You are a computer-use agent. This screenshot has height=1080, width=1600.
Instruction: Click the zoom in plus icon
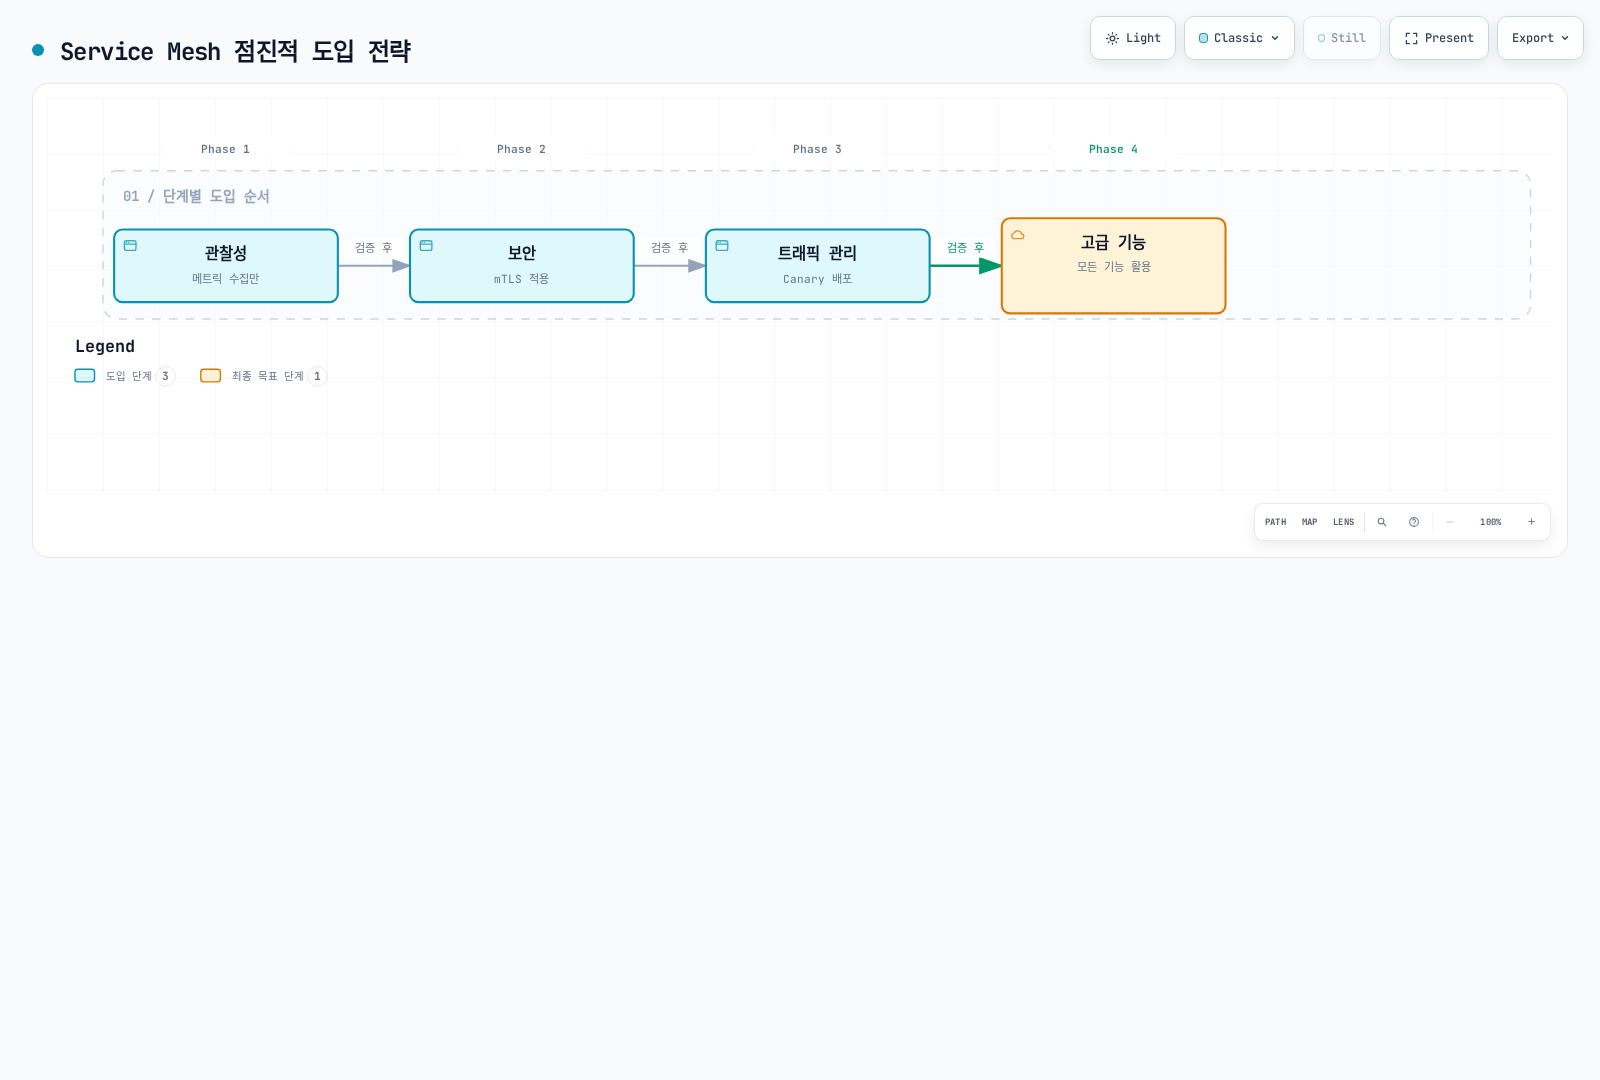tap(1531, 522)
